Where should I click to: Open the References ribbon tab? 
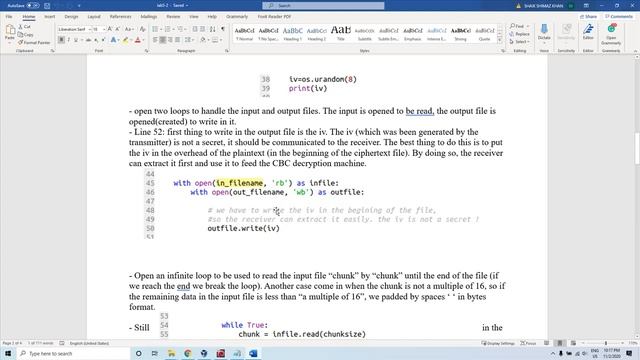coord(120,17)
